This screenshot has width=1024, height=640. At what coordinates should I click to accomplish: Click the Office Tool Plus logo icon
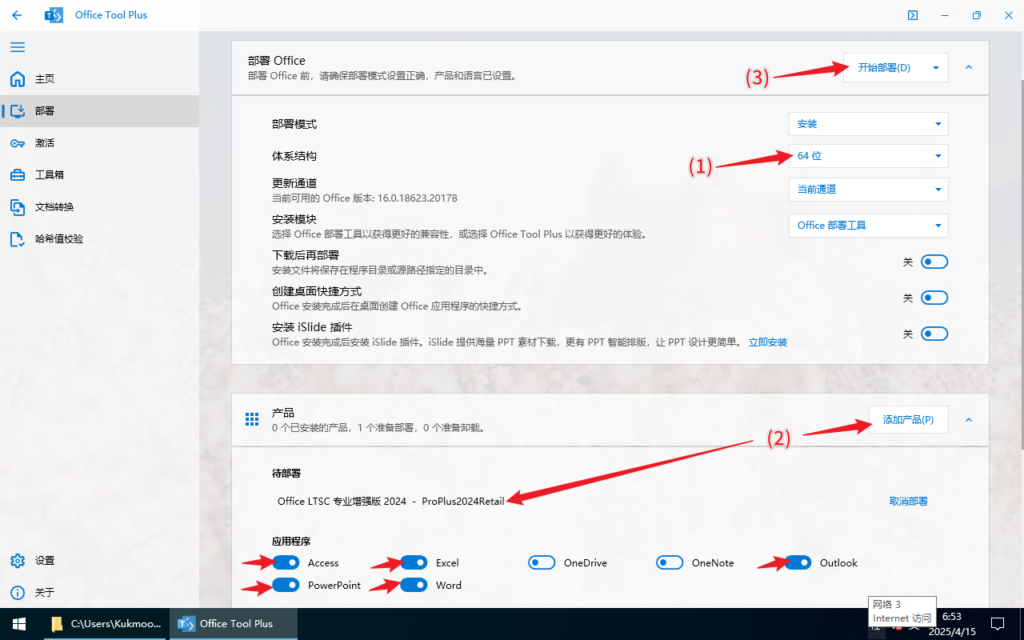tap(54, 15)
